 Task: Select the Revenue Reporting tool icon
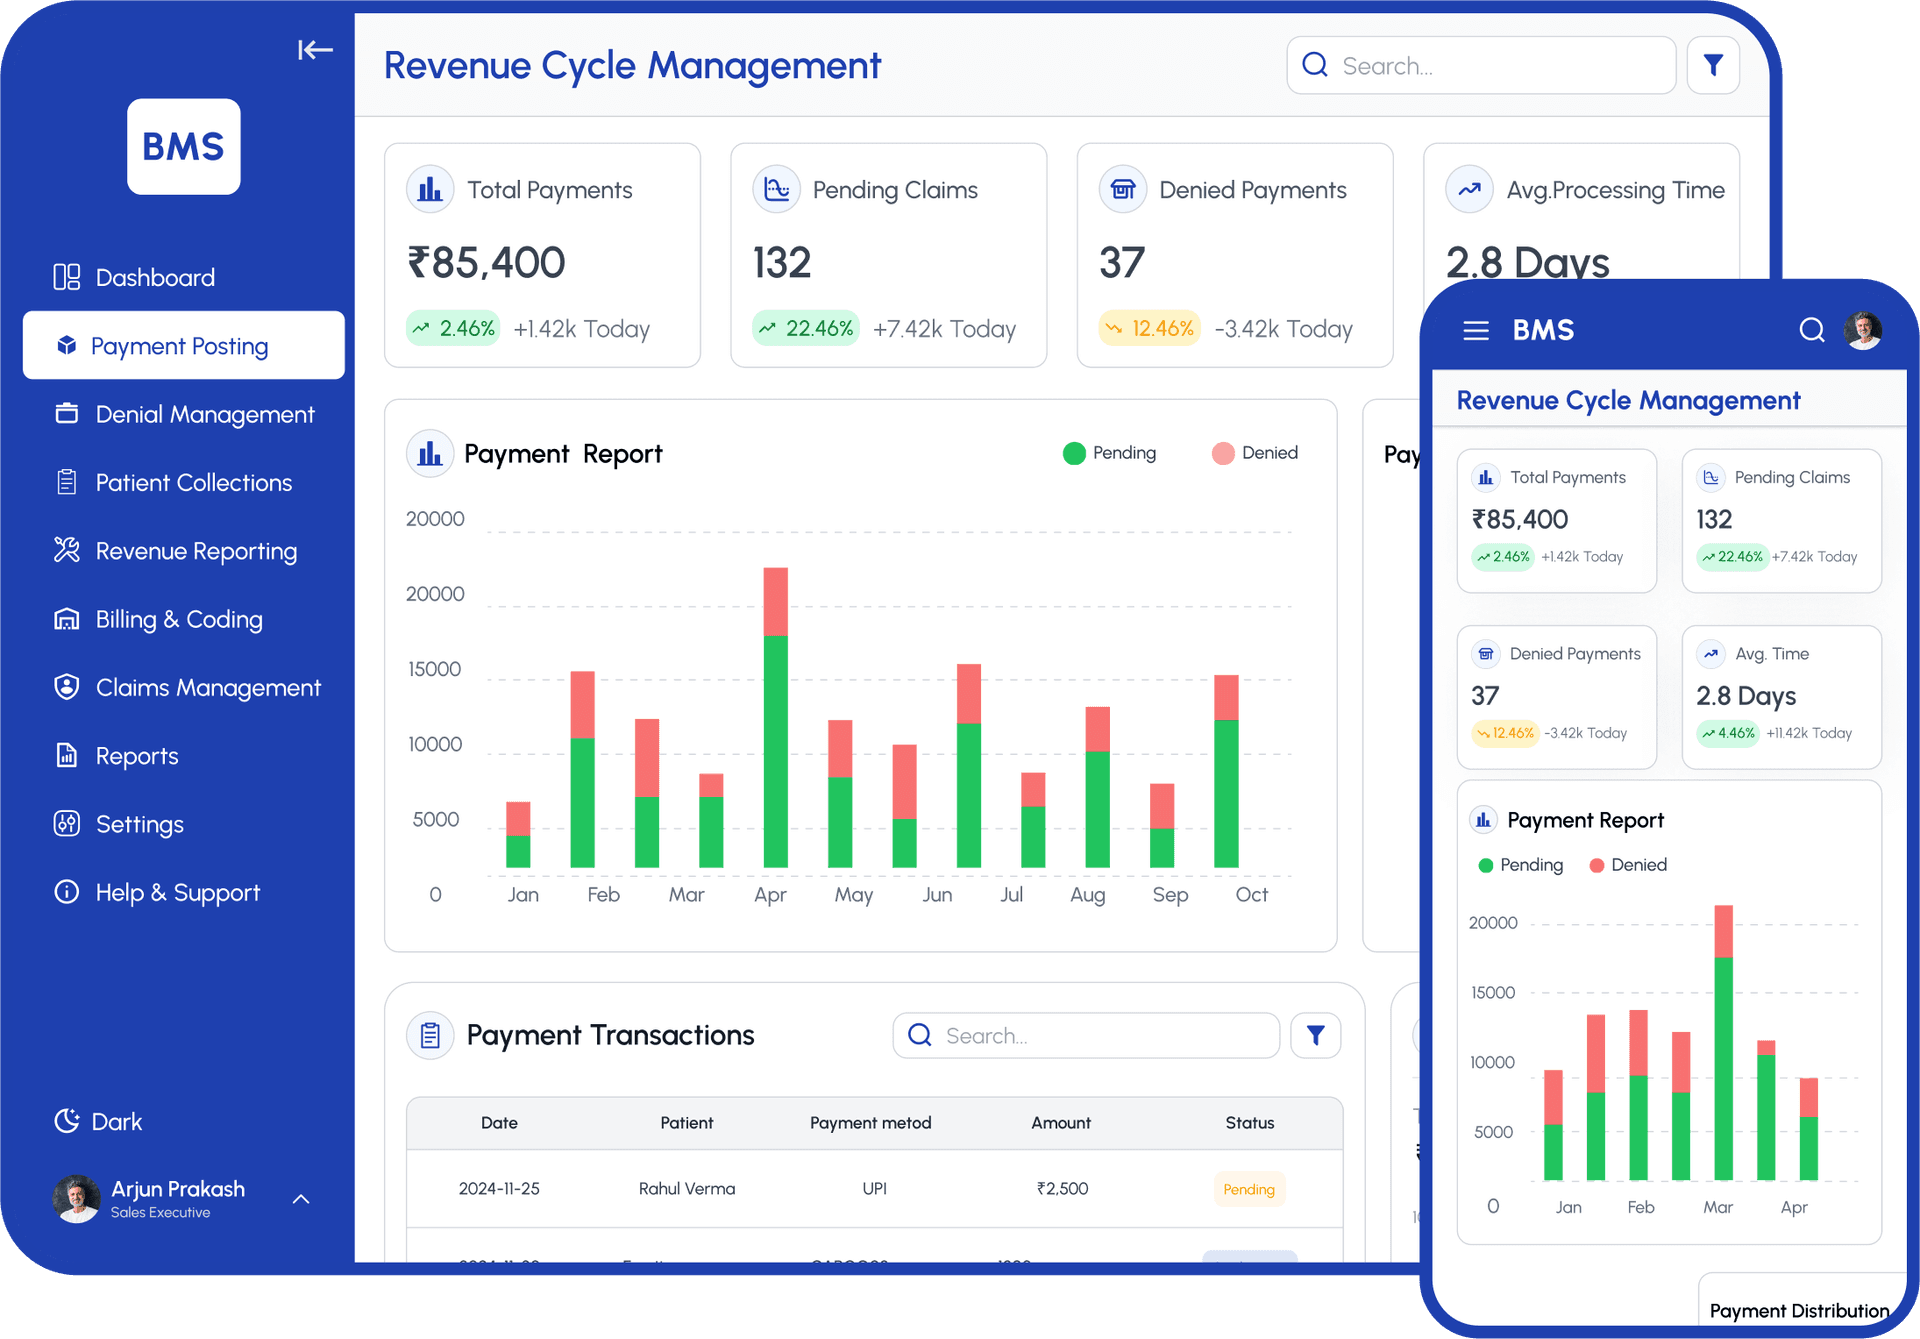(x=66, y=550)
